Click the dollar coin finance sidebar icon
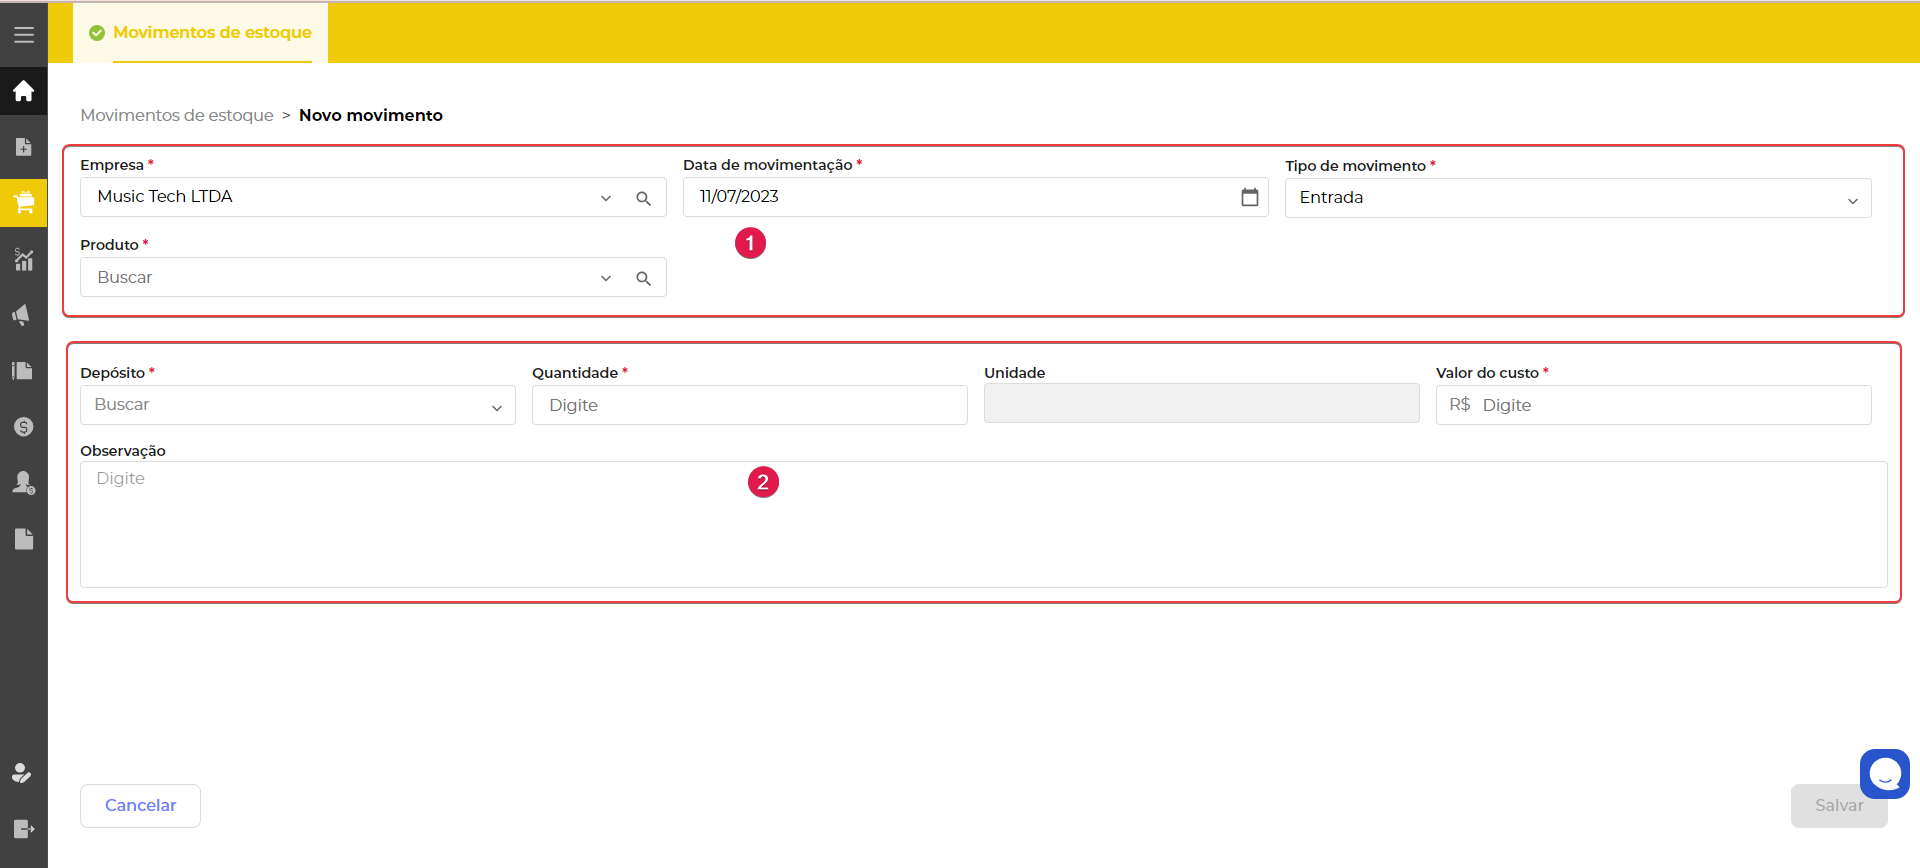 (x=24, y=427)
